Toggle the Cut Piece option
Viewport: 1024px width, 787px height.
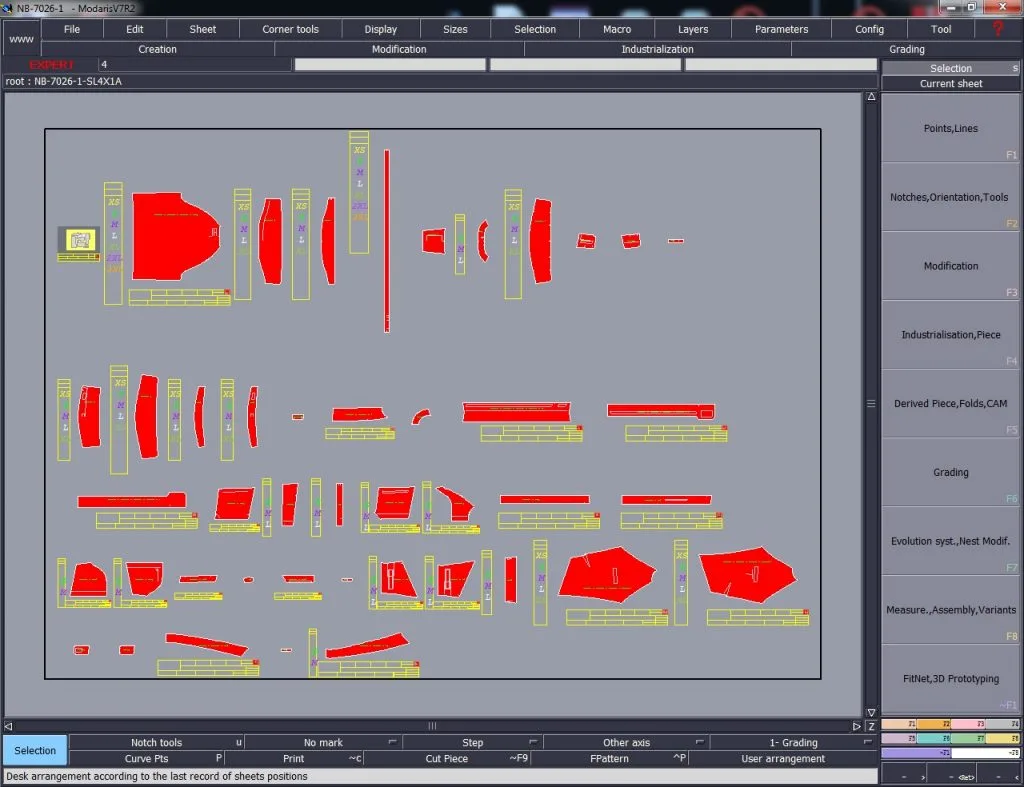coord(447,758)
